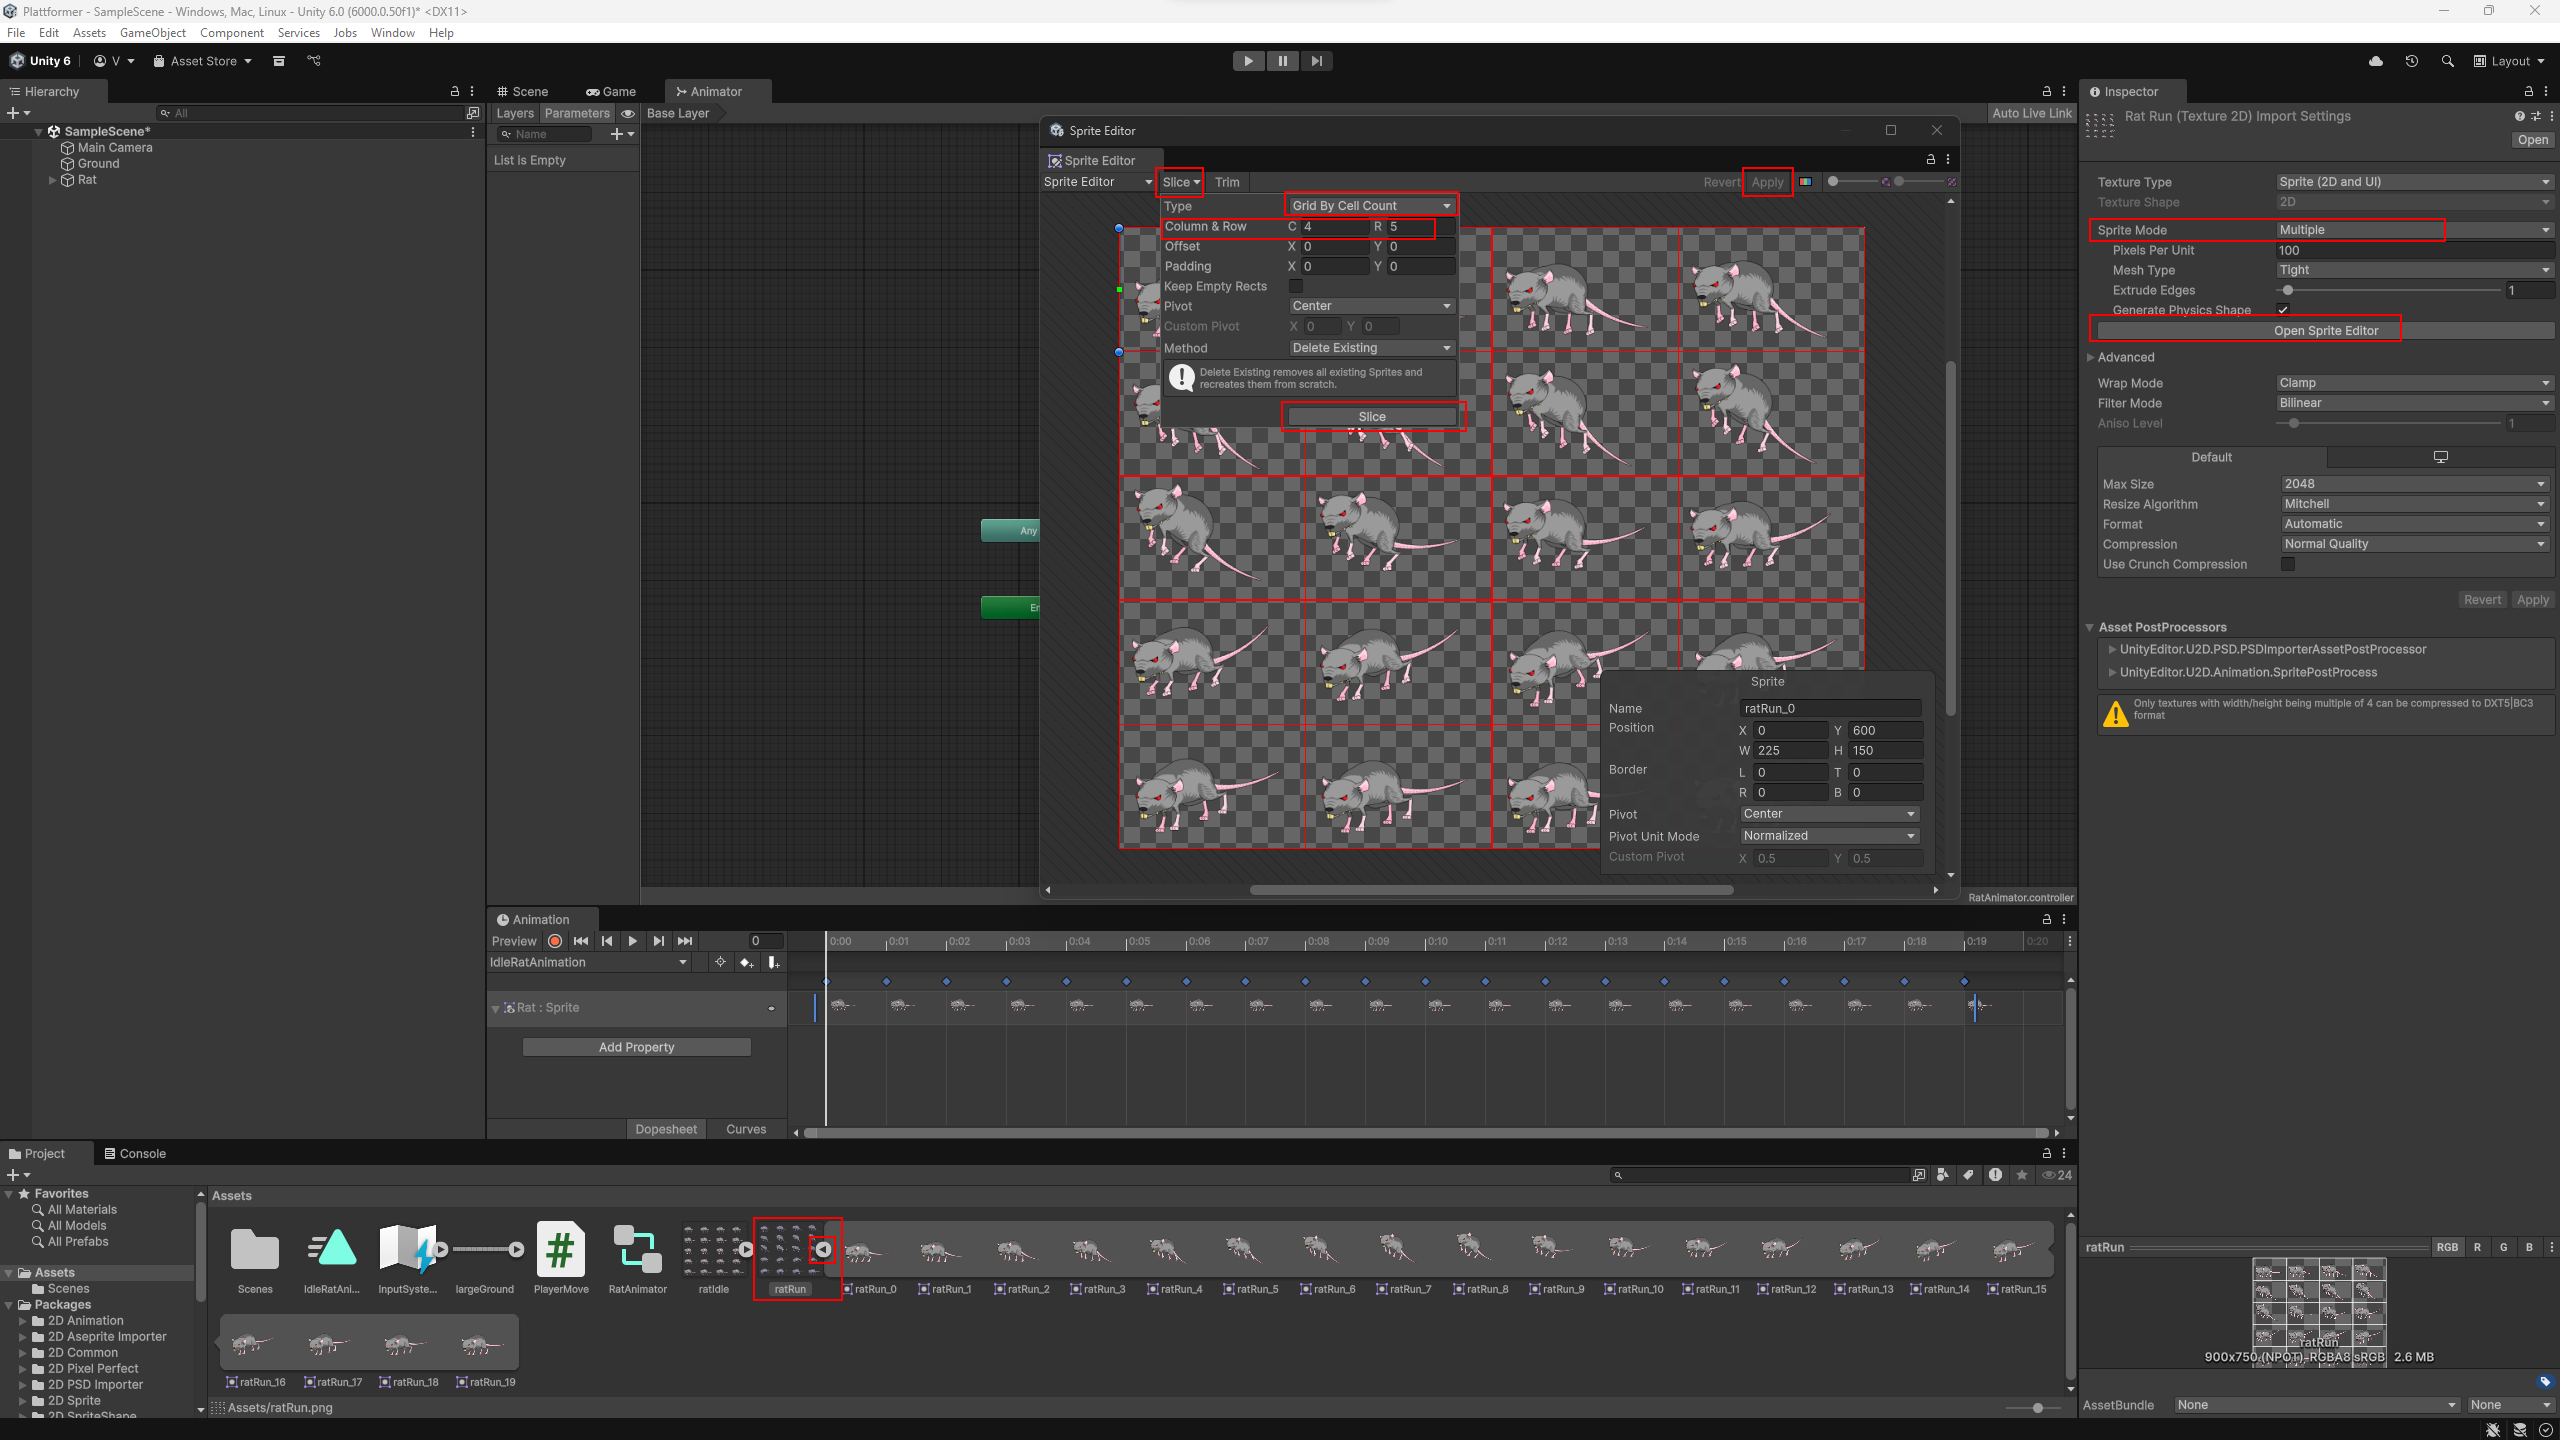Click Apply in the Sprite Editor toolbar

coord(1767,182)
